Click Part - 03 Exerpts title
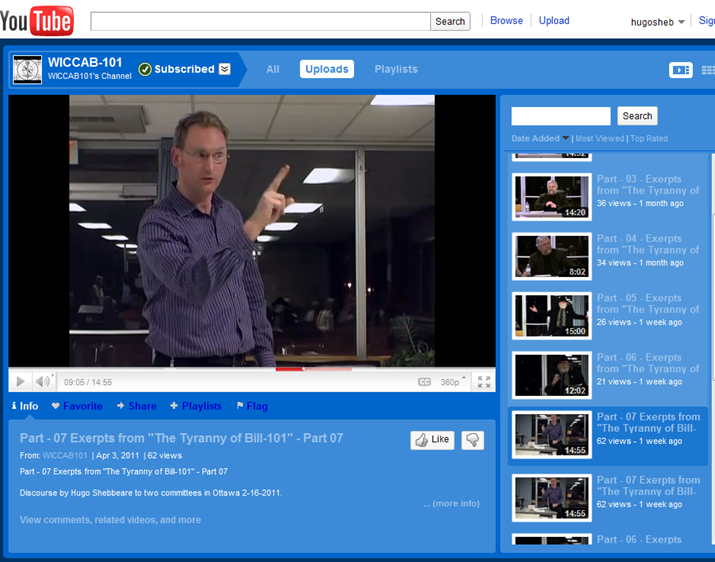The image size is (715, 562). pos(648,185)
